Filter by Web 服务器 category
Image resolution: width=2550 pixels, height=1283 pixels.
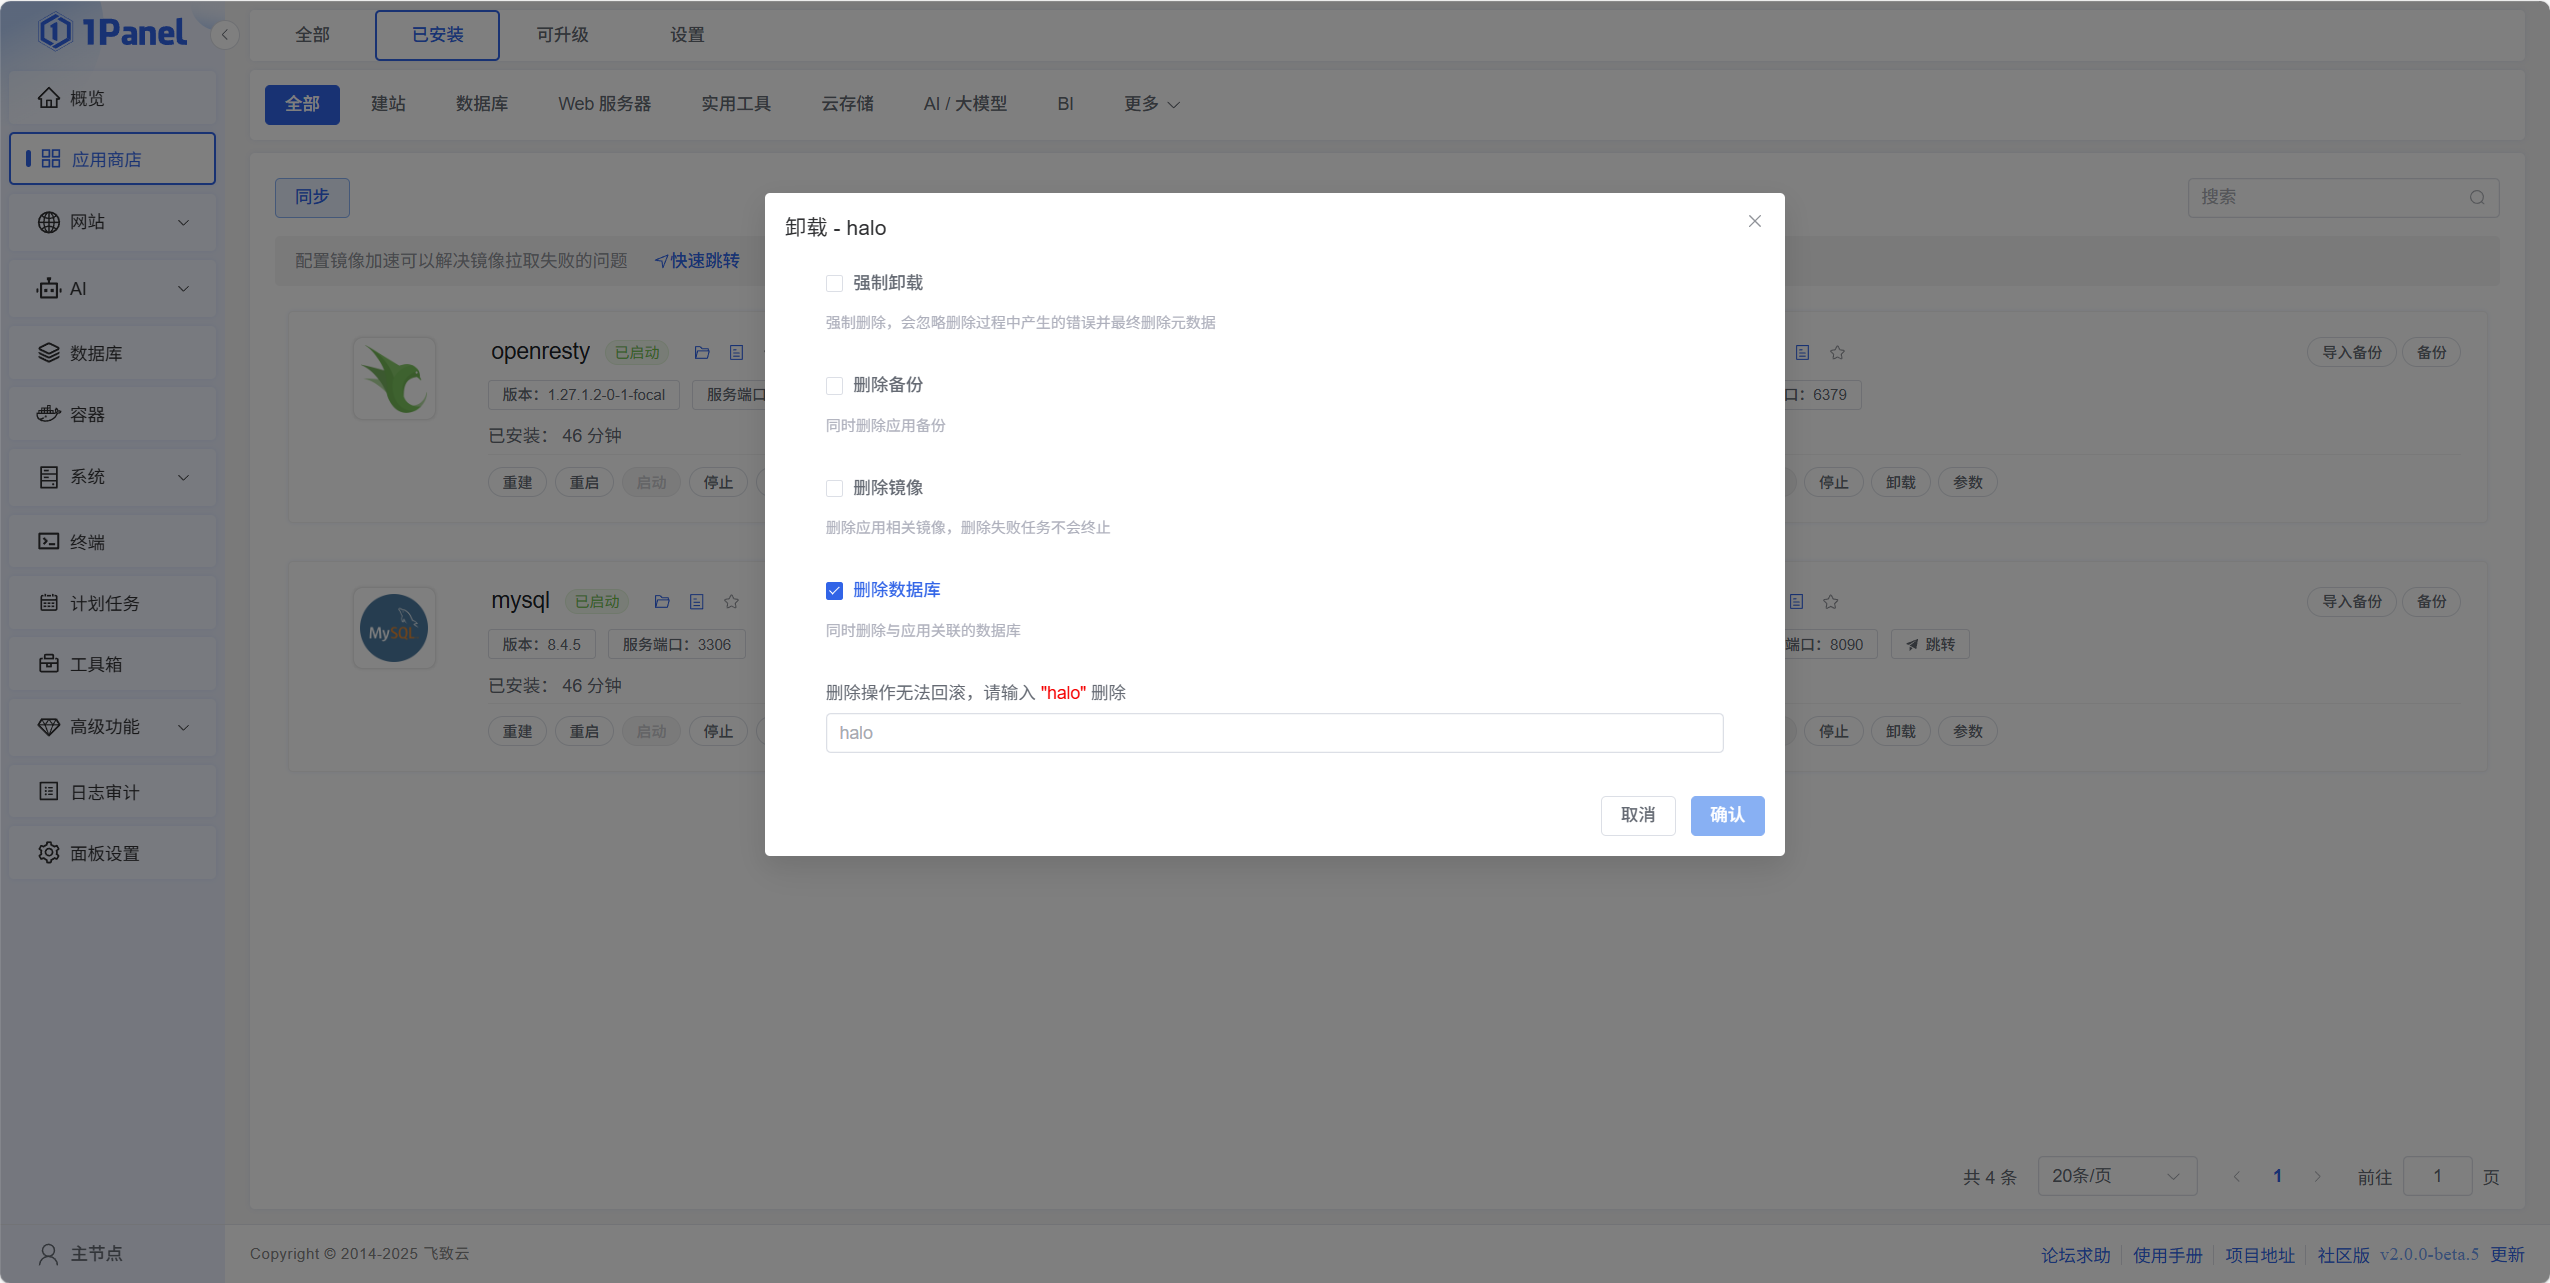coord(604,104)
